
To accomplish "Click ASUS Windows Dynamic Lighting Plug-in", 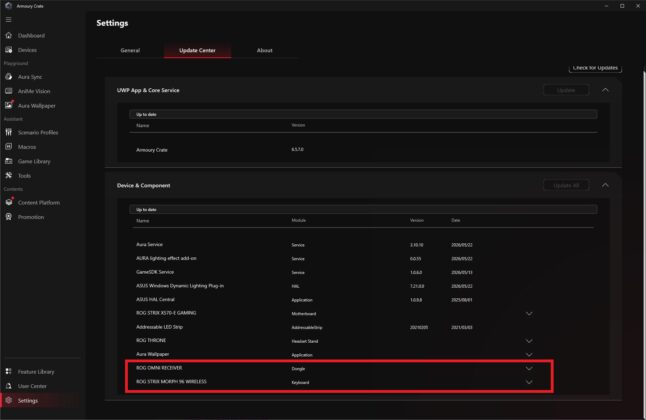I will (180, 286).
